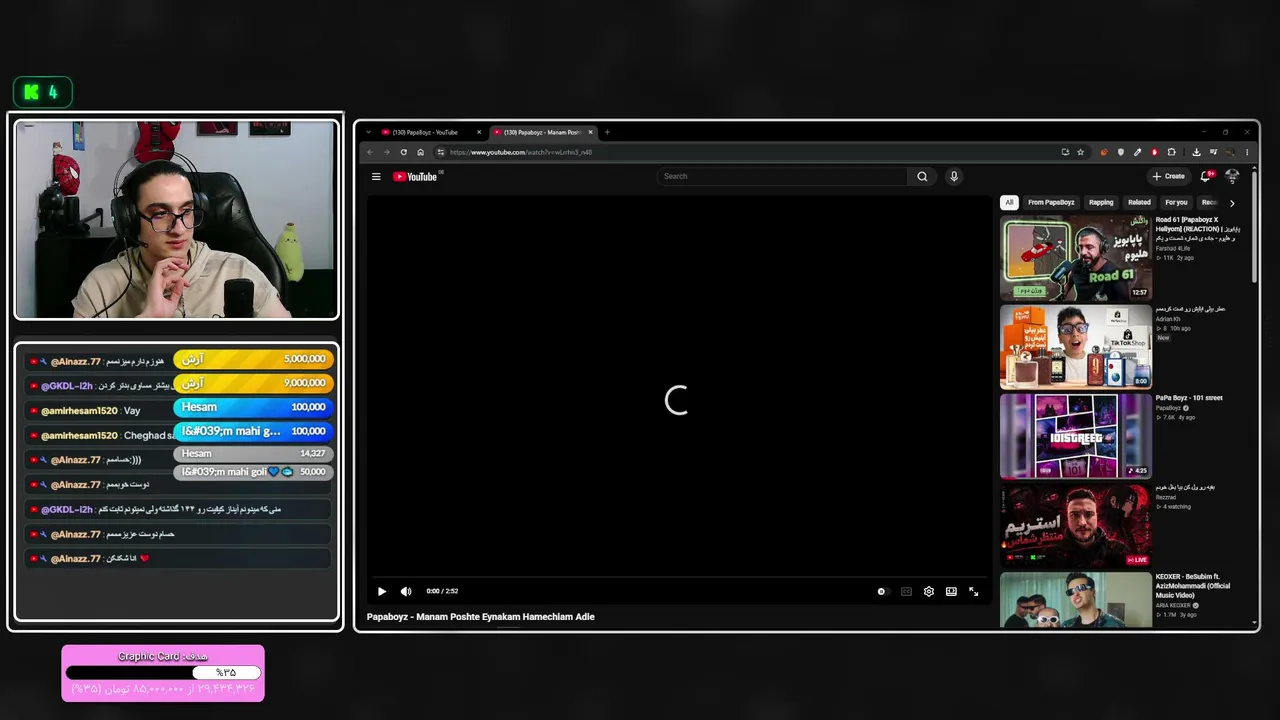
Task: View site information for youtube.com
Action: [x=440, y=152]
